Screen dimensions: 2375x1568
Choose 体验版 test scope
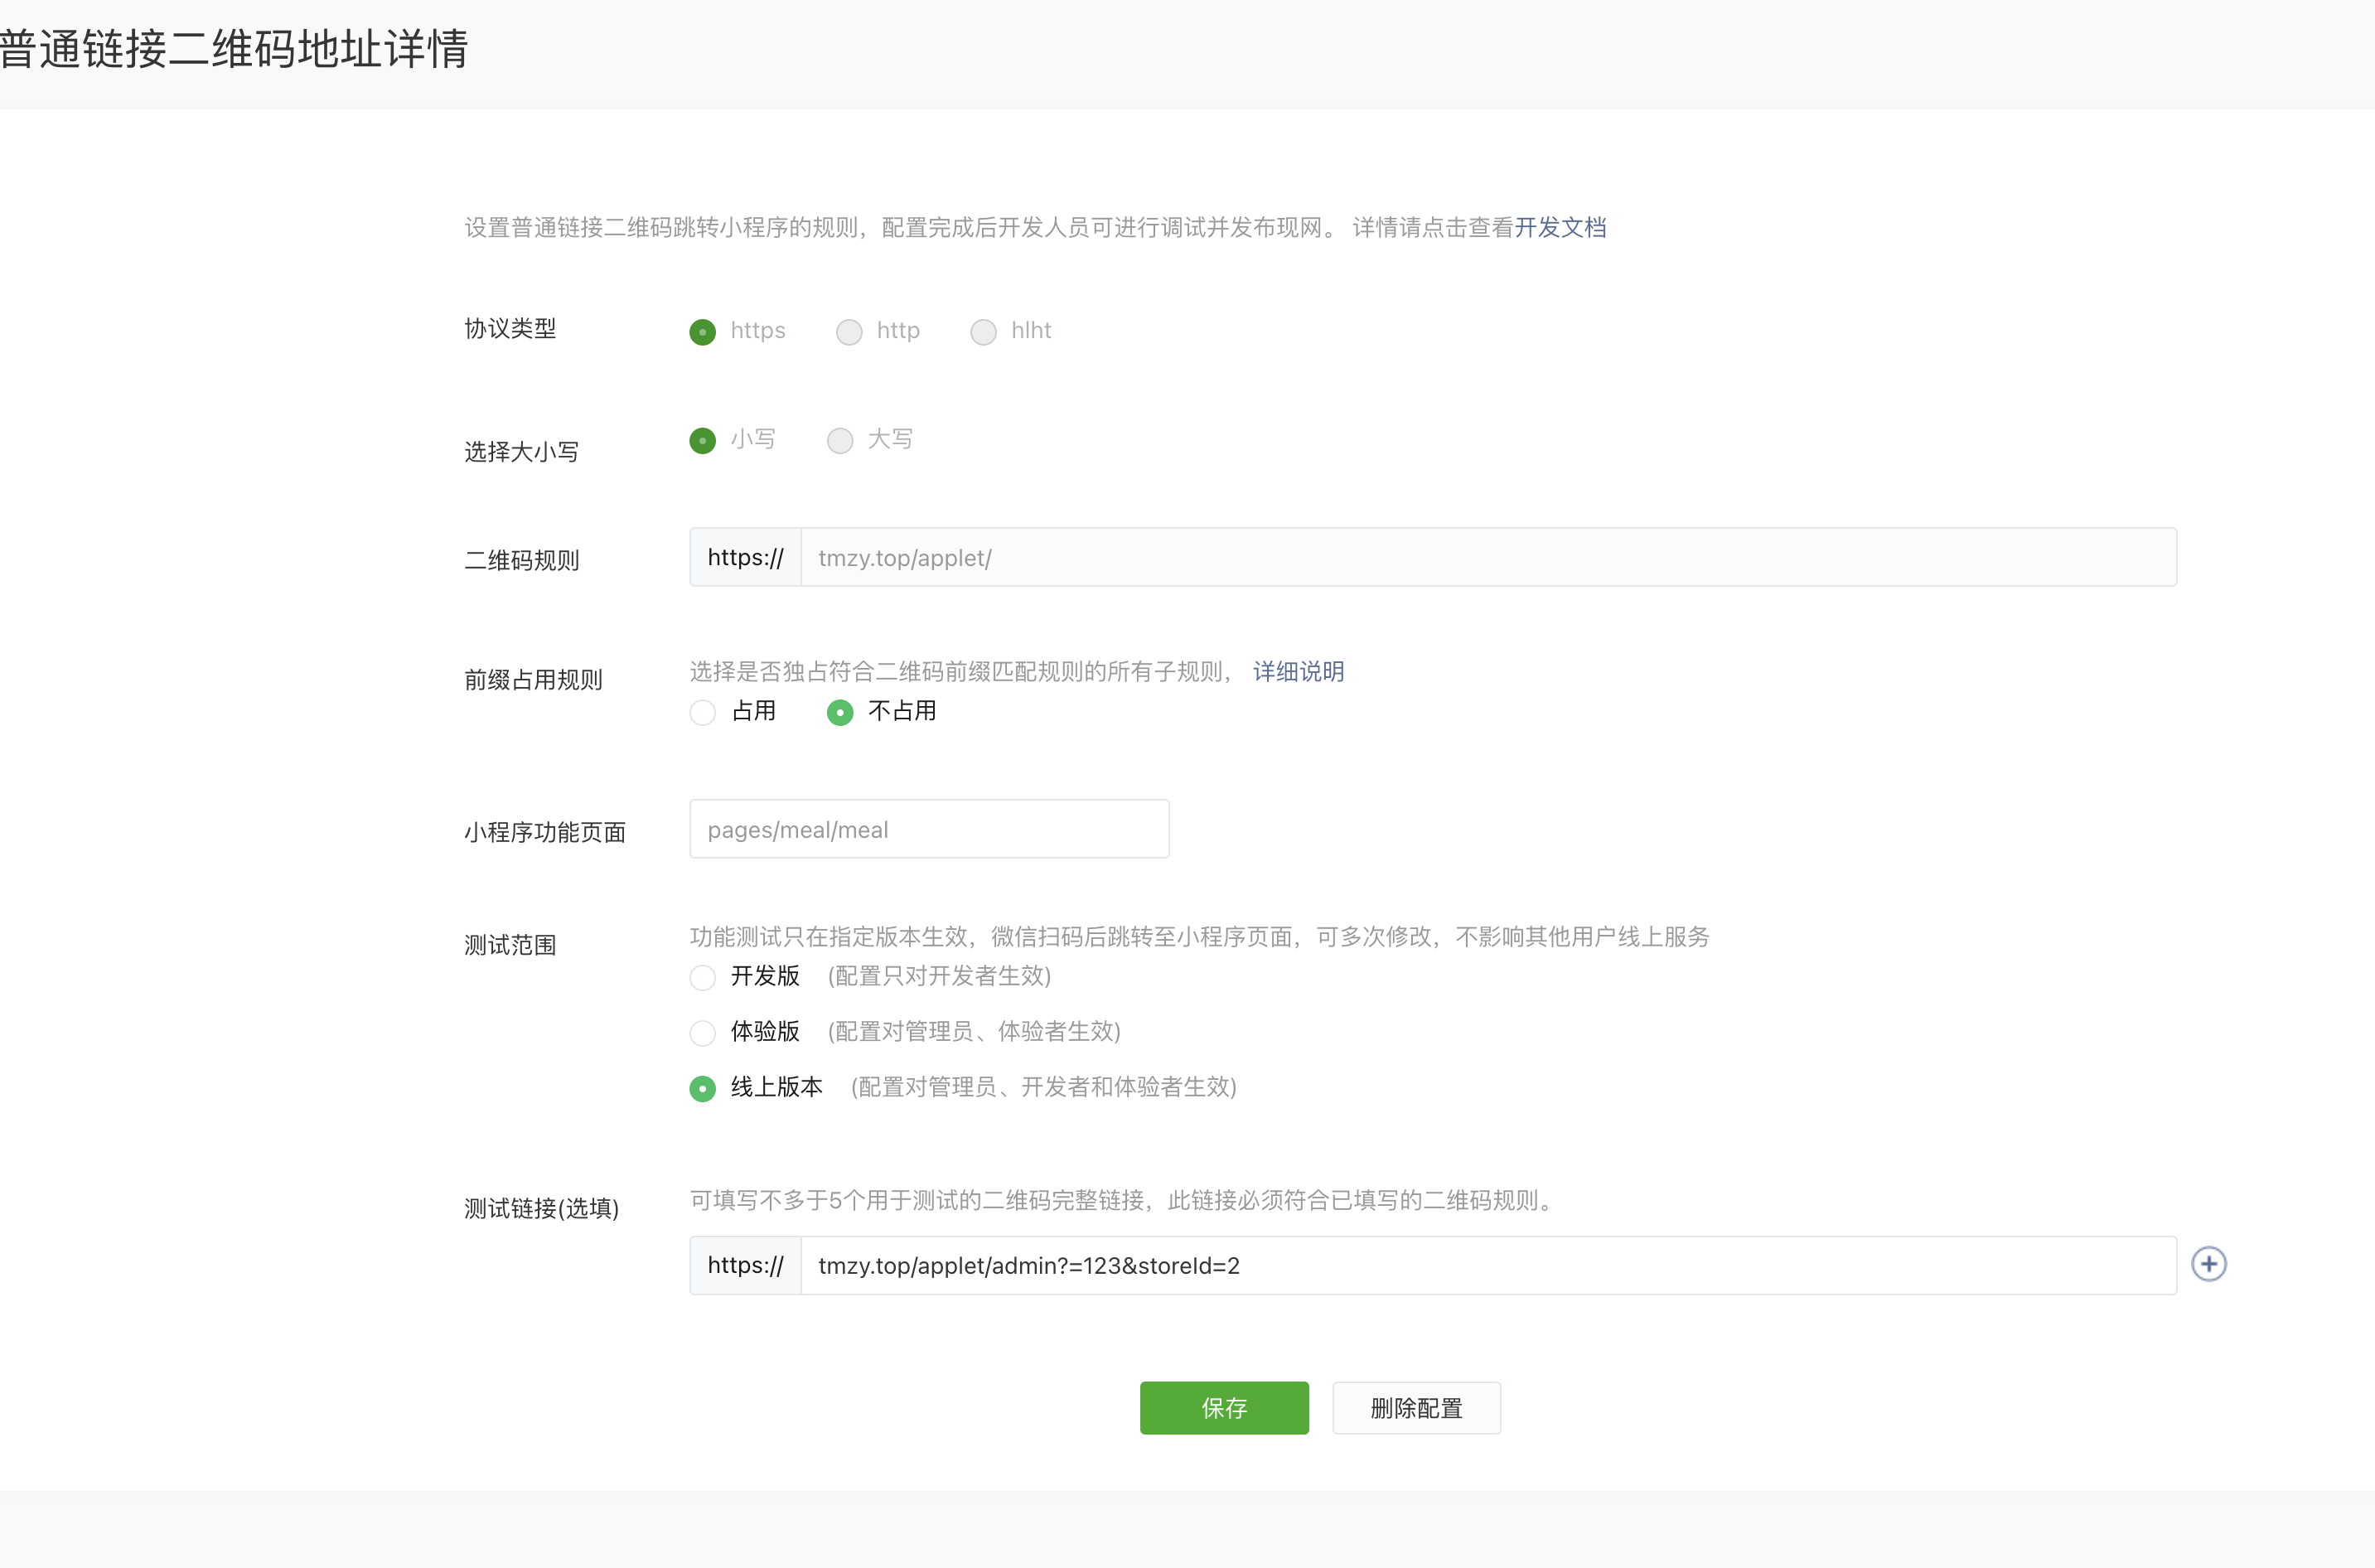pyautogui.click(x=703, y=1033)
